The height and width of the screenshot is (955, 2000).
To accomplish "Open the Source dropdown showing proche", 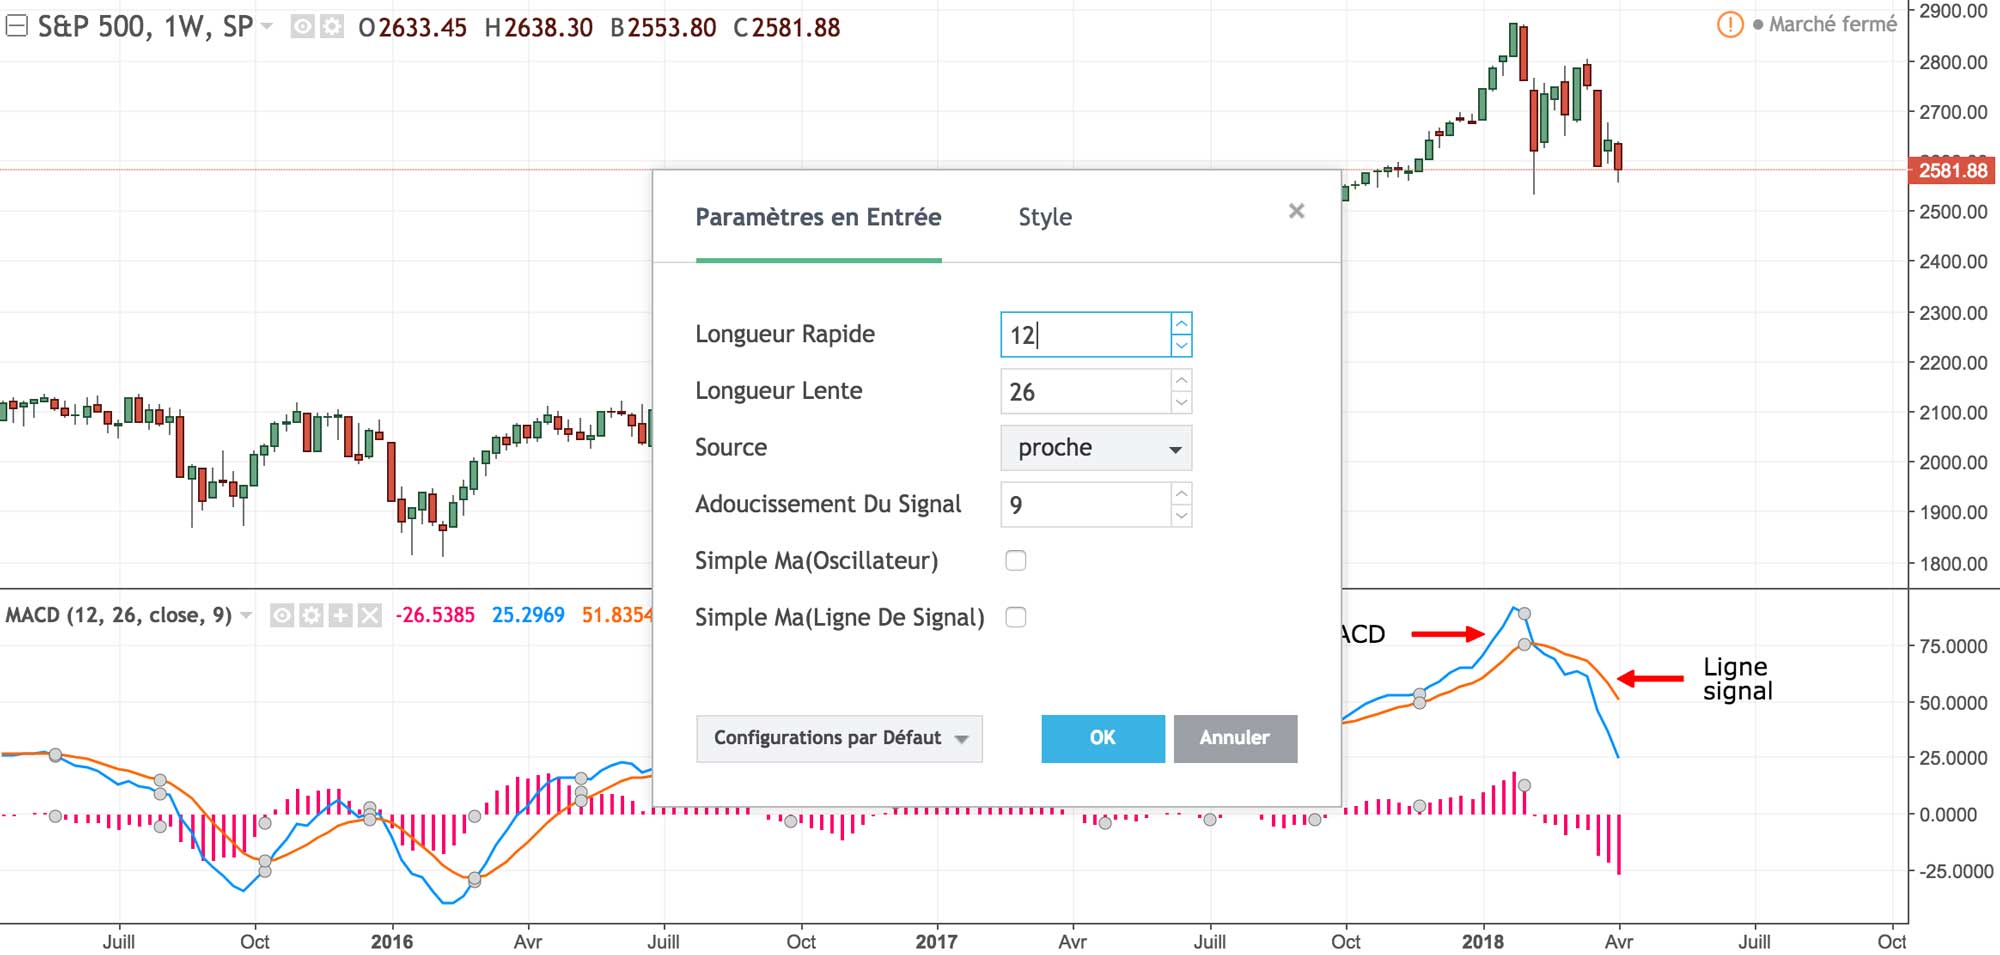I will coord(1096,448).
